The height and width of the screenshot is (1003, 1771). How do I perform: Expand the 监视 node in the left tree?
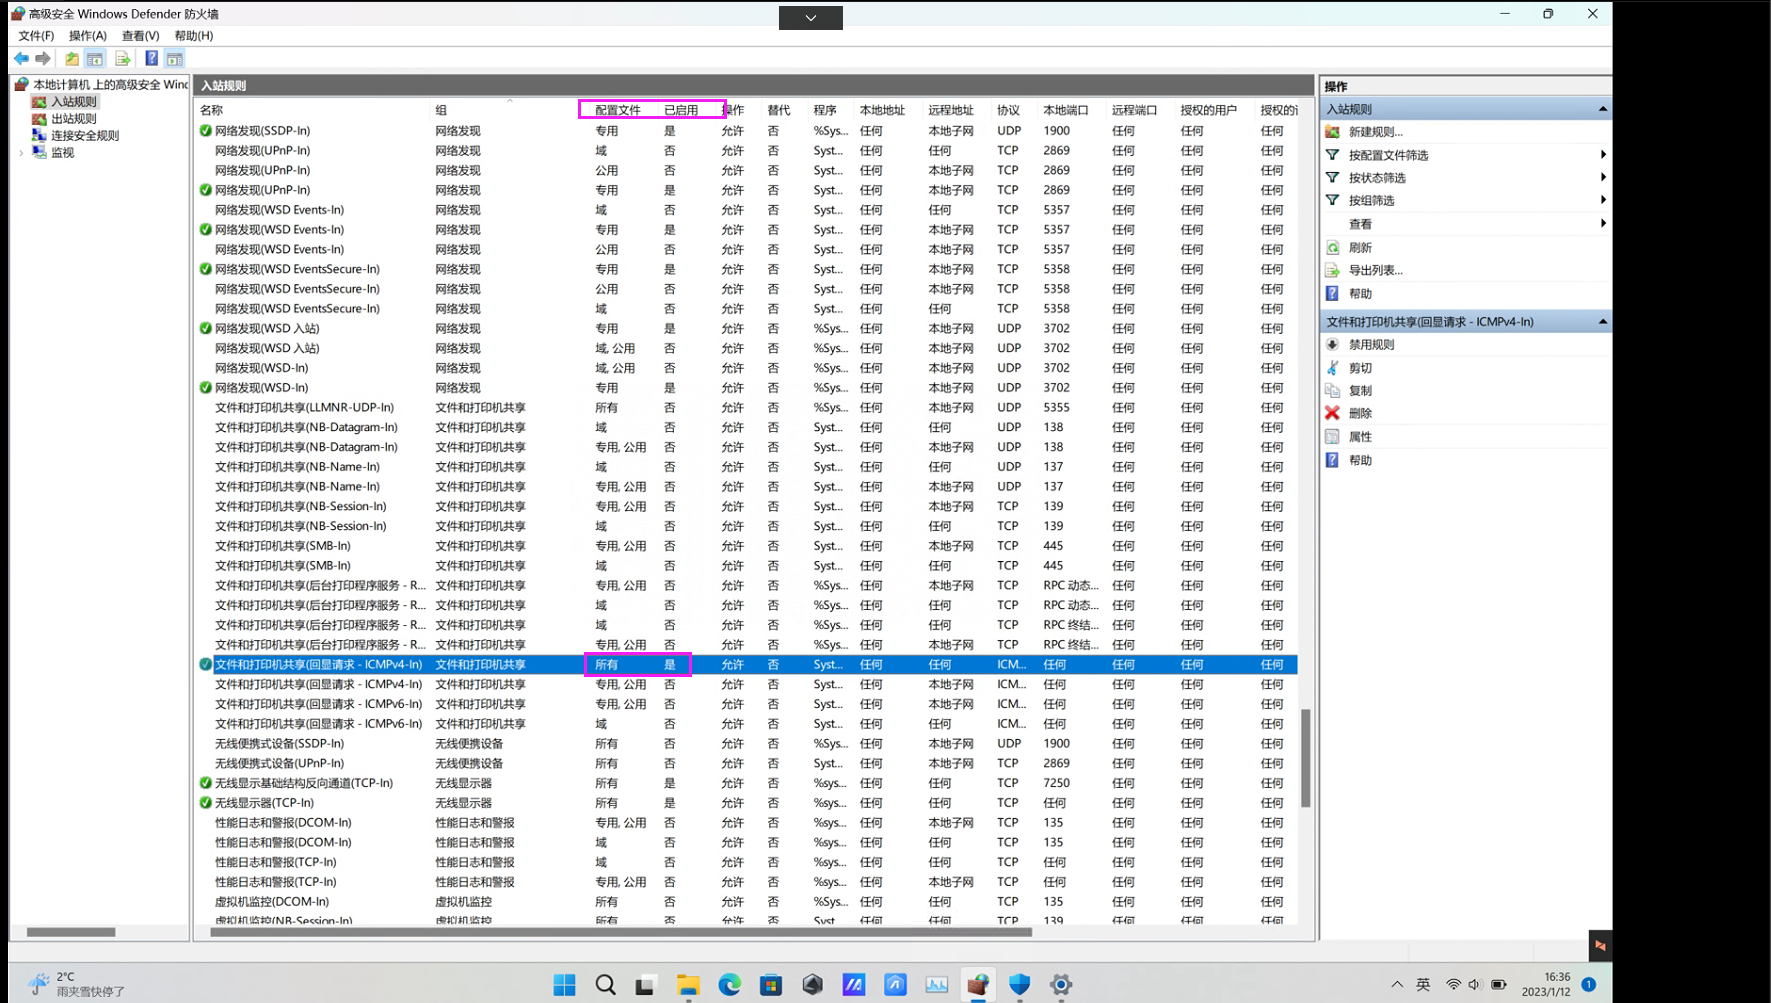[x=22, y=152]
